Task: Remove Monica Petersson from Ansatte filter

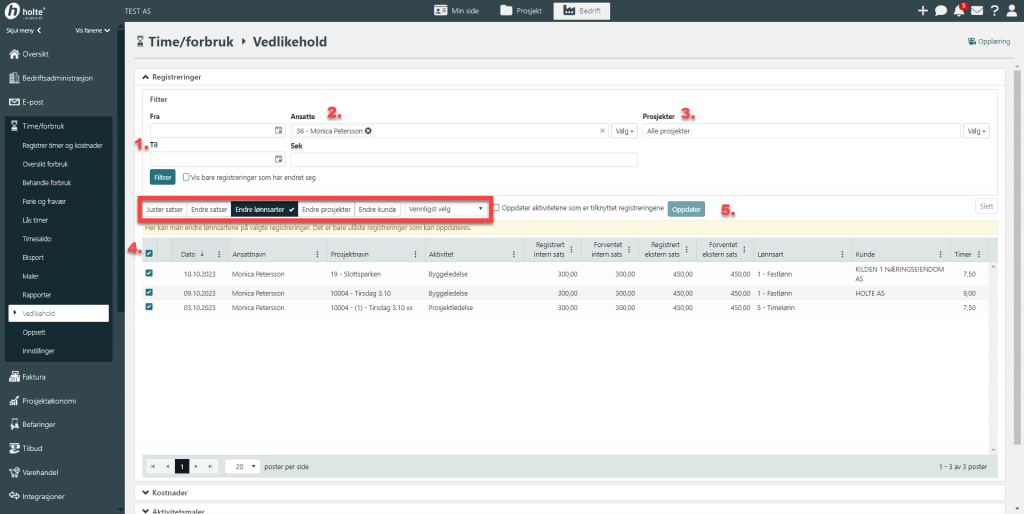Action: (x=368, y=131)
